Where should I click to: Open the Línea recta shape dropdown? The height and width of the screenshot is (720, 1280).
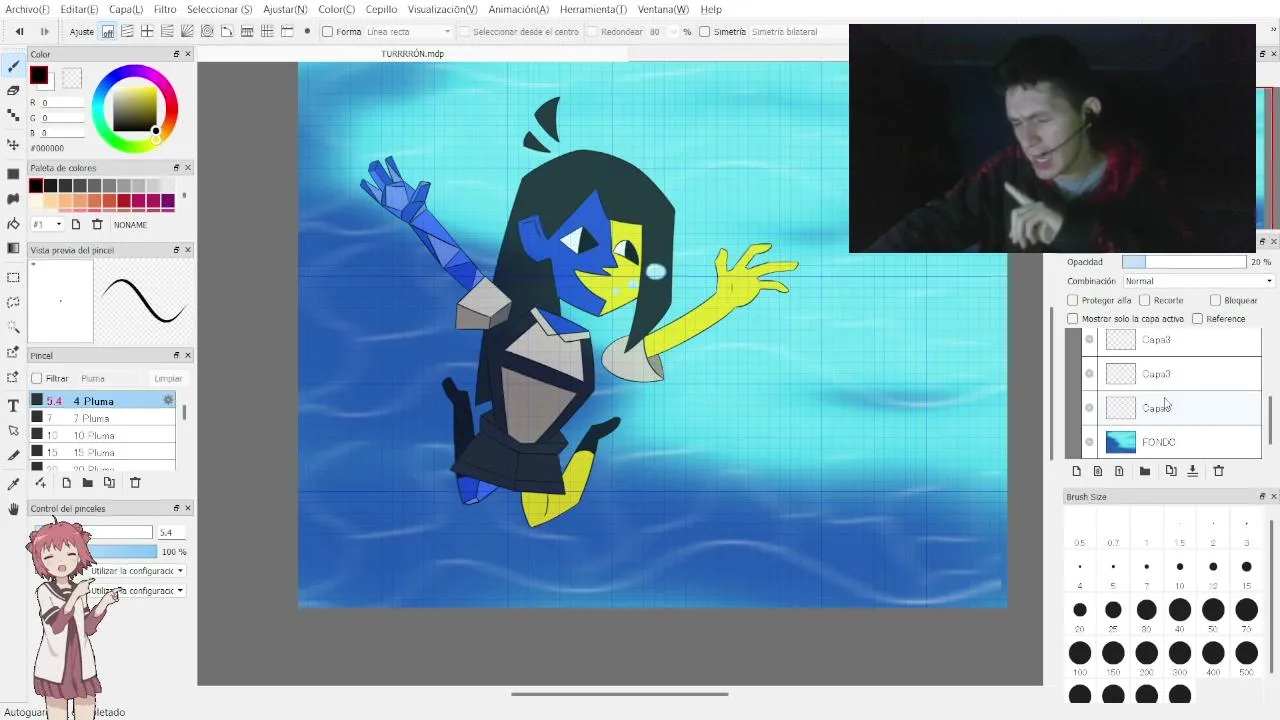click(x=407, y=32)
